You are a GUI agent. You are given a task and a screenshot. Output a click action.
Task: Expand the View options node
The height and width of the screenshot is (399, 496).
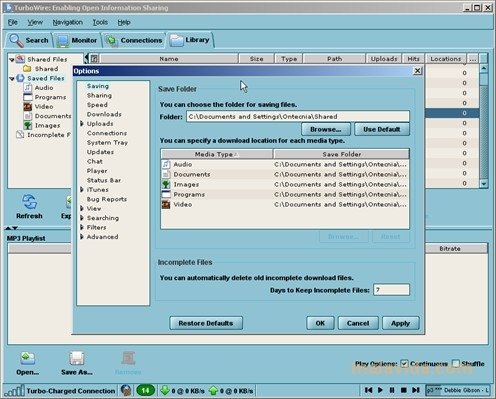[82, 208]
